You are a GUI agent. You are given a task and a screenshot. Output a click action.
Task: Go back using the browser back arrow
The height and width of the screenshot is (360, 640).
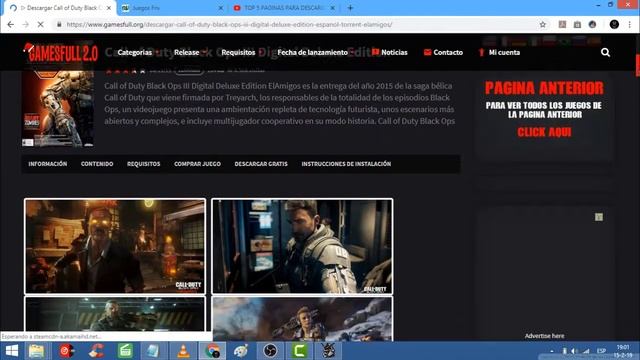(11, 24)
